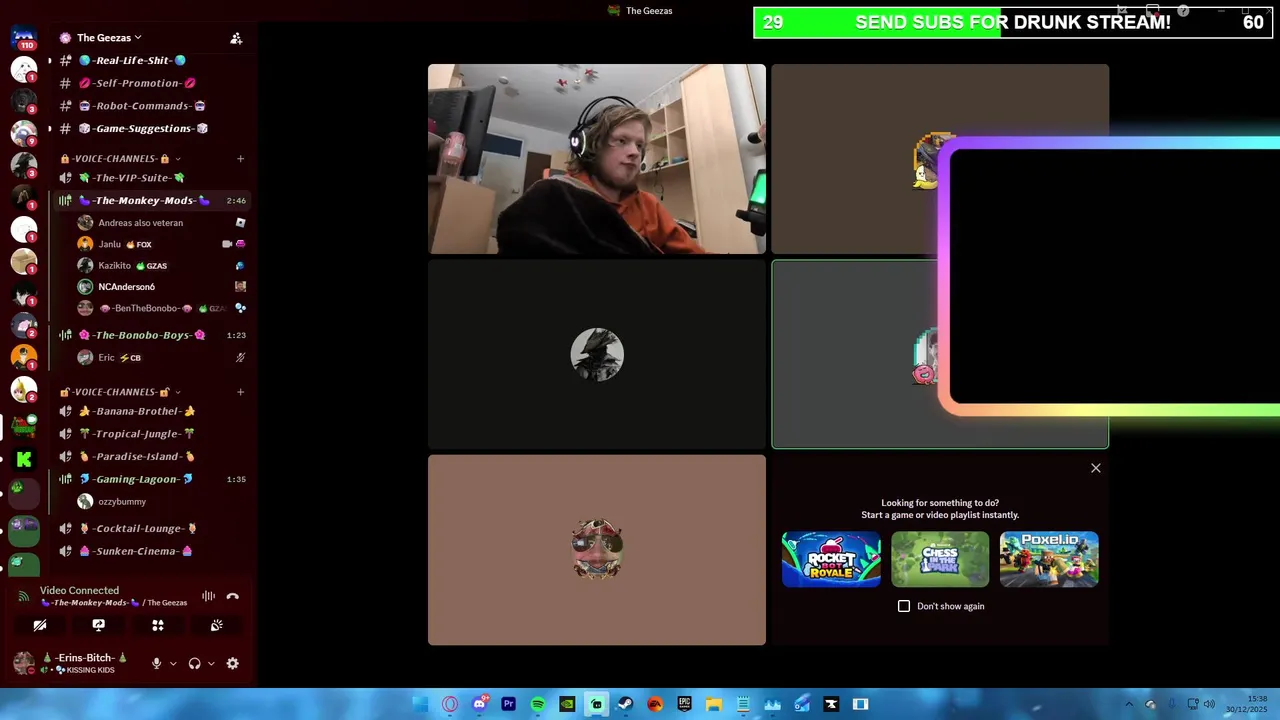This screenshot has width=1280, height=720.
Task: Join Gaming-Lagoon voice channel
Action: click(150, 479)
